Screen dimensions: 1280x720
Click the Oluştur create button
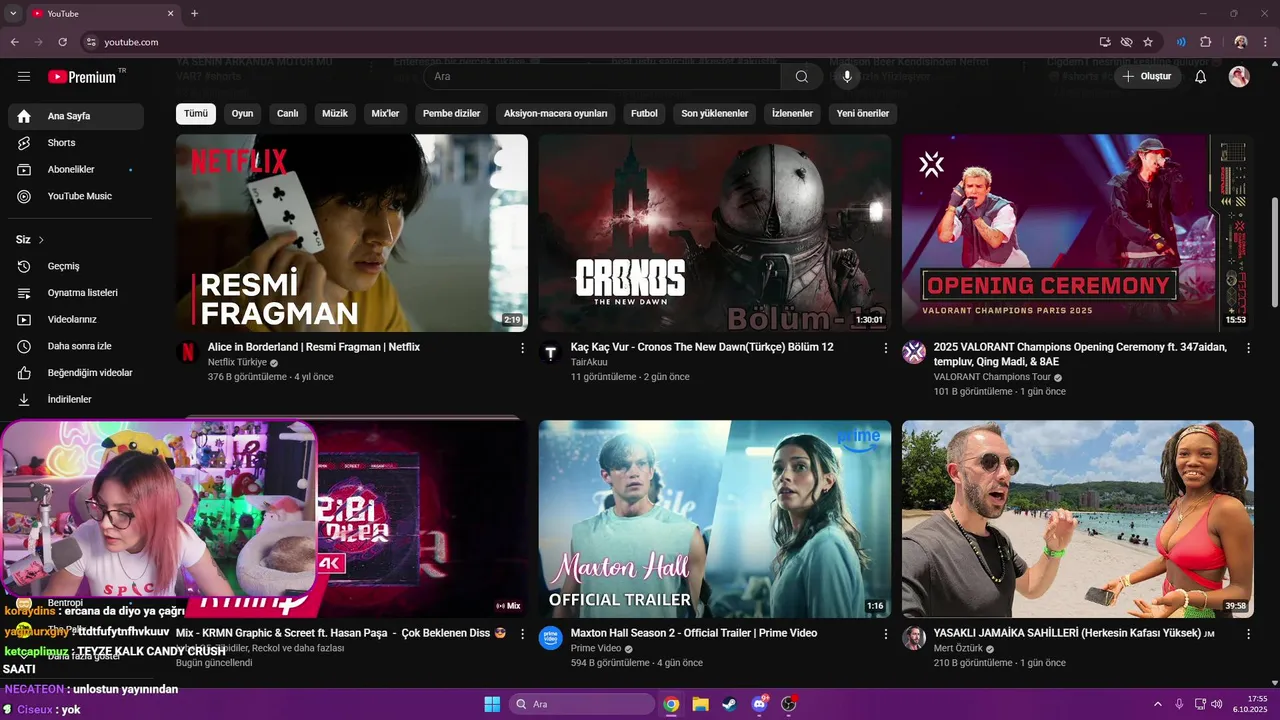coord(1148,77)
